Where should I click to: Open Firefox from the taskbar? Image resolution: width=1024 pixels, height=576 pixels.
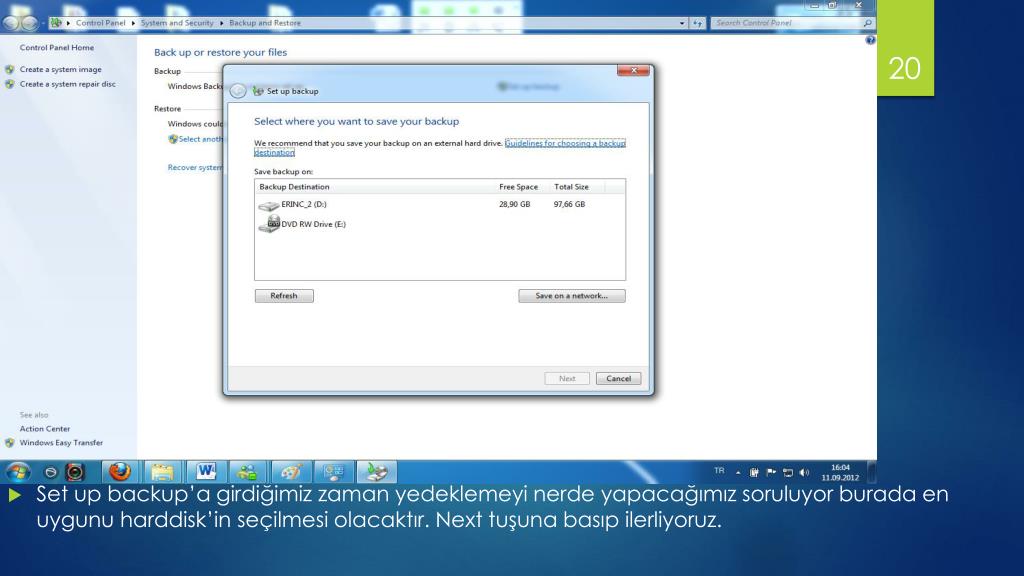coord(120,472)
